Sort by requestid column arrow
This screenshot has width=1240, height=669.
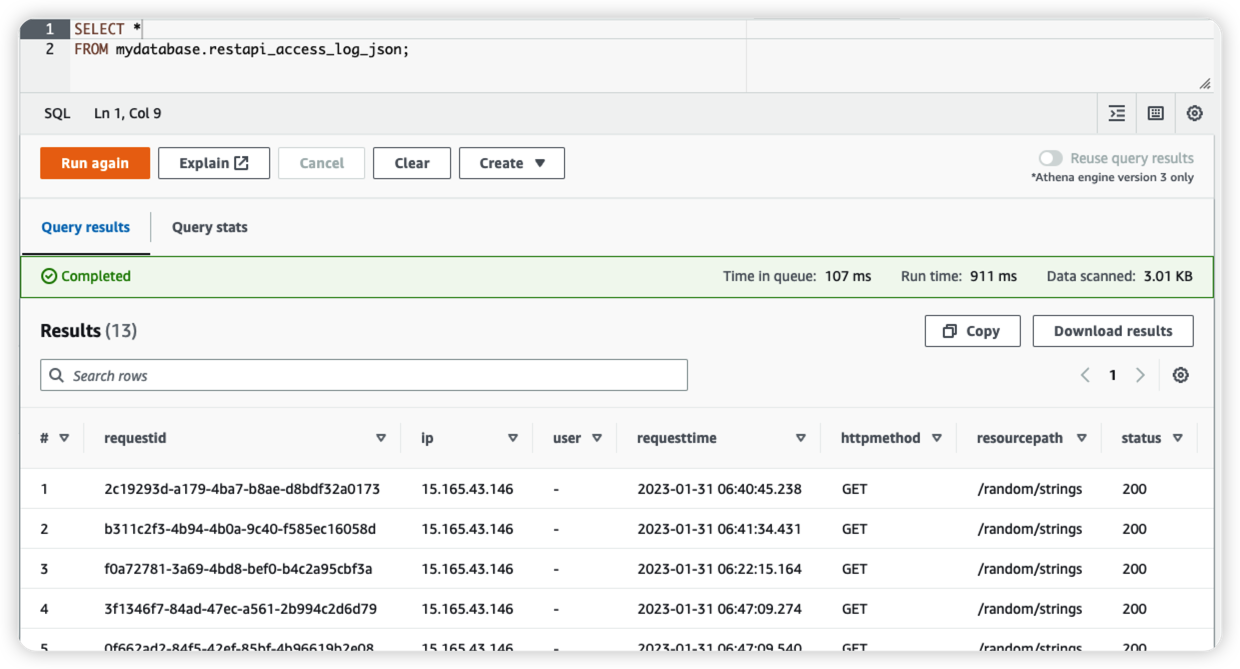pos(381,438)
